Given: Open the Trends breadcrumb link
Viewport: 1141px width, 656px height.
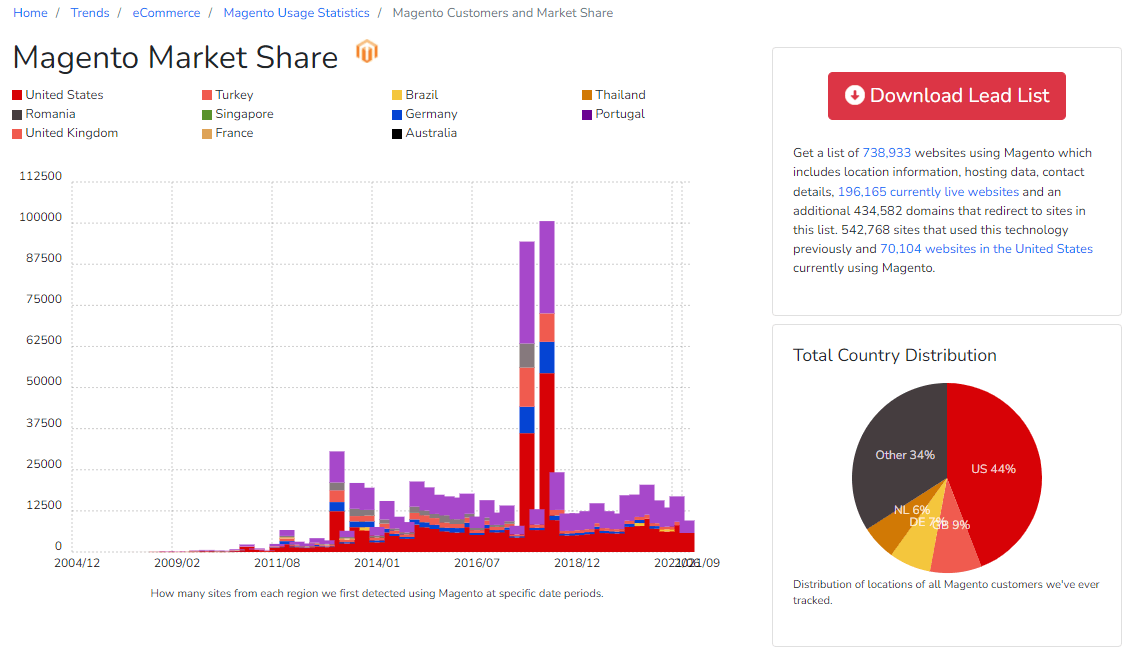Looking at the screenshot, I should [x=90, y=13].
